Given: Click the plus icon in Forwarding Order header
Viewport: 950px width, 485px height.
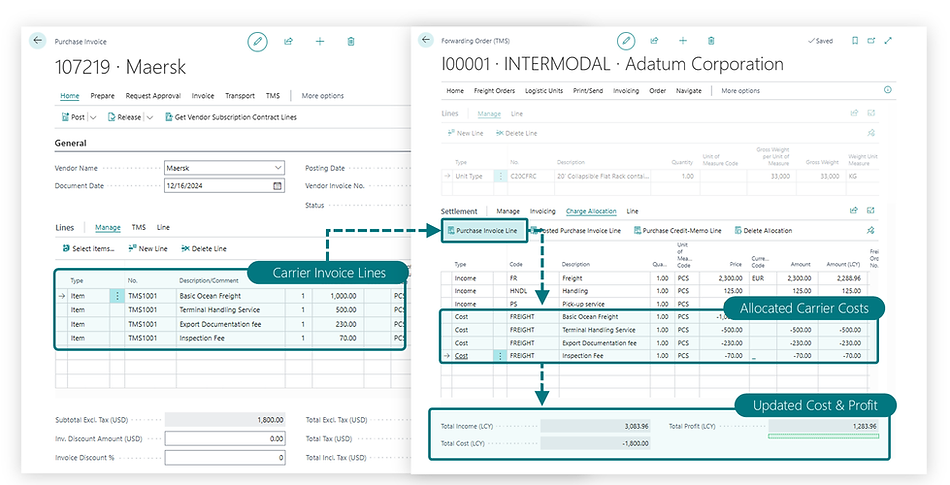Looking at the screenshot, I should click(x=683, y=41).
